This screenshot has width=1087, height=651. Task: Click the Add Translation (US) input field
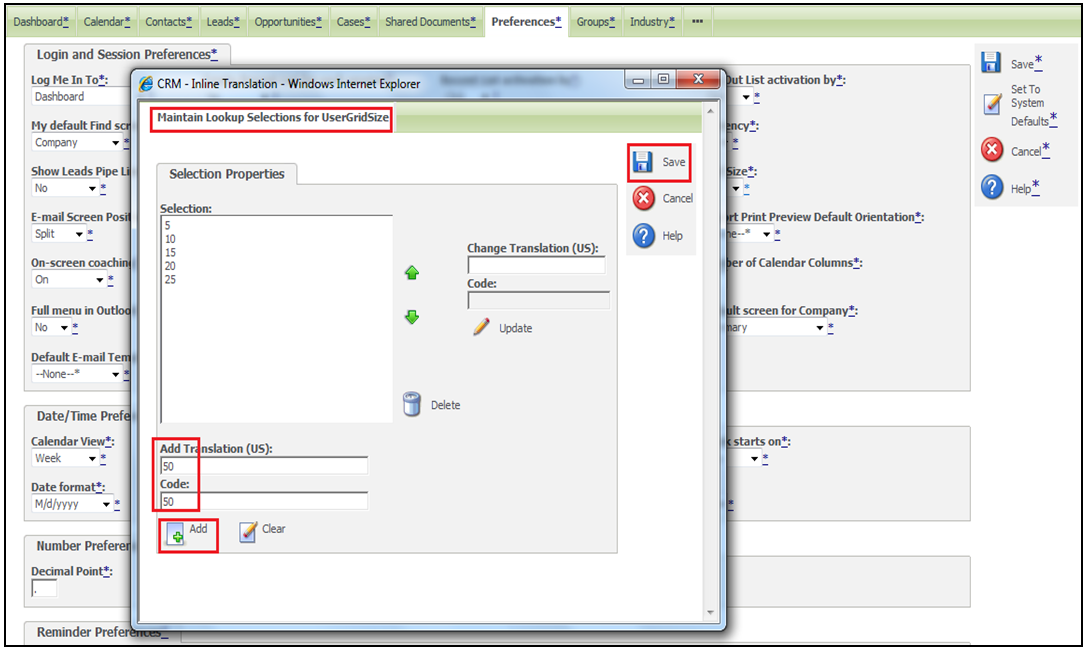pos(263,466)
